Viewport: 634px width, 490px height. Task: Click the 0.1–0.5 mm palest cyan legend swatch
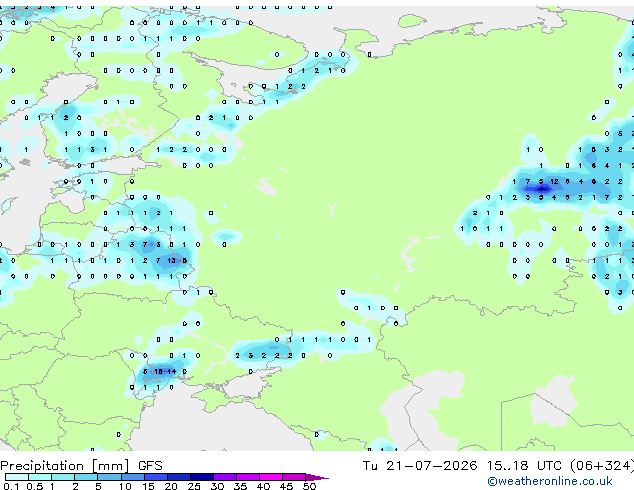(x=17, y=477)
